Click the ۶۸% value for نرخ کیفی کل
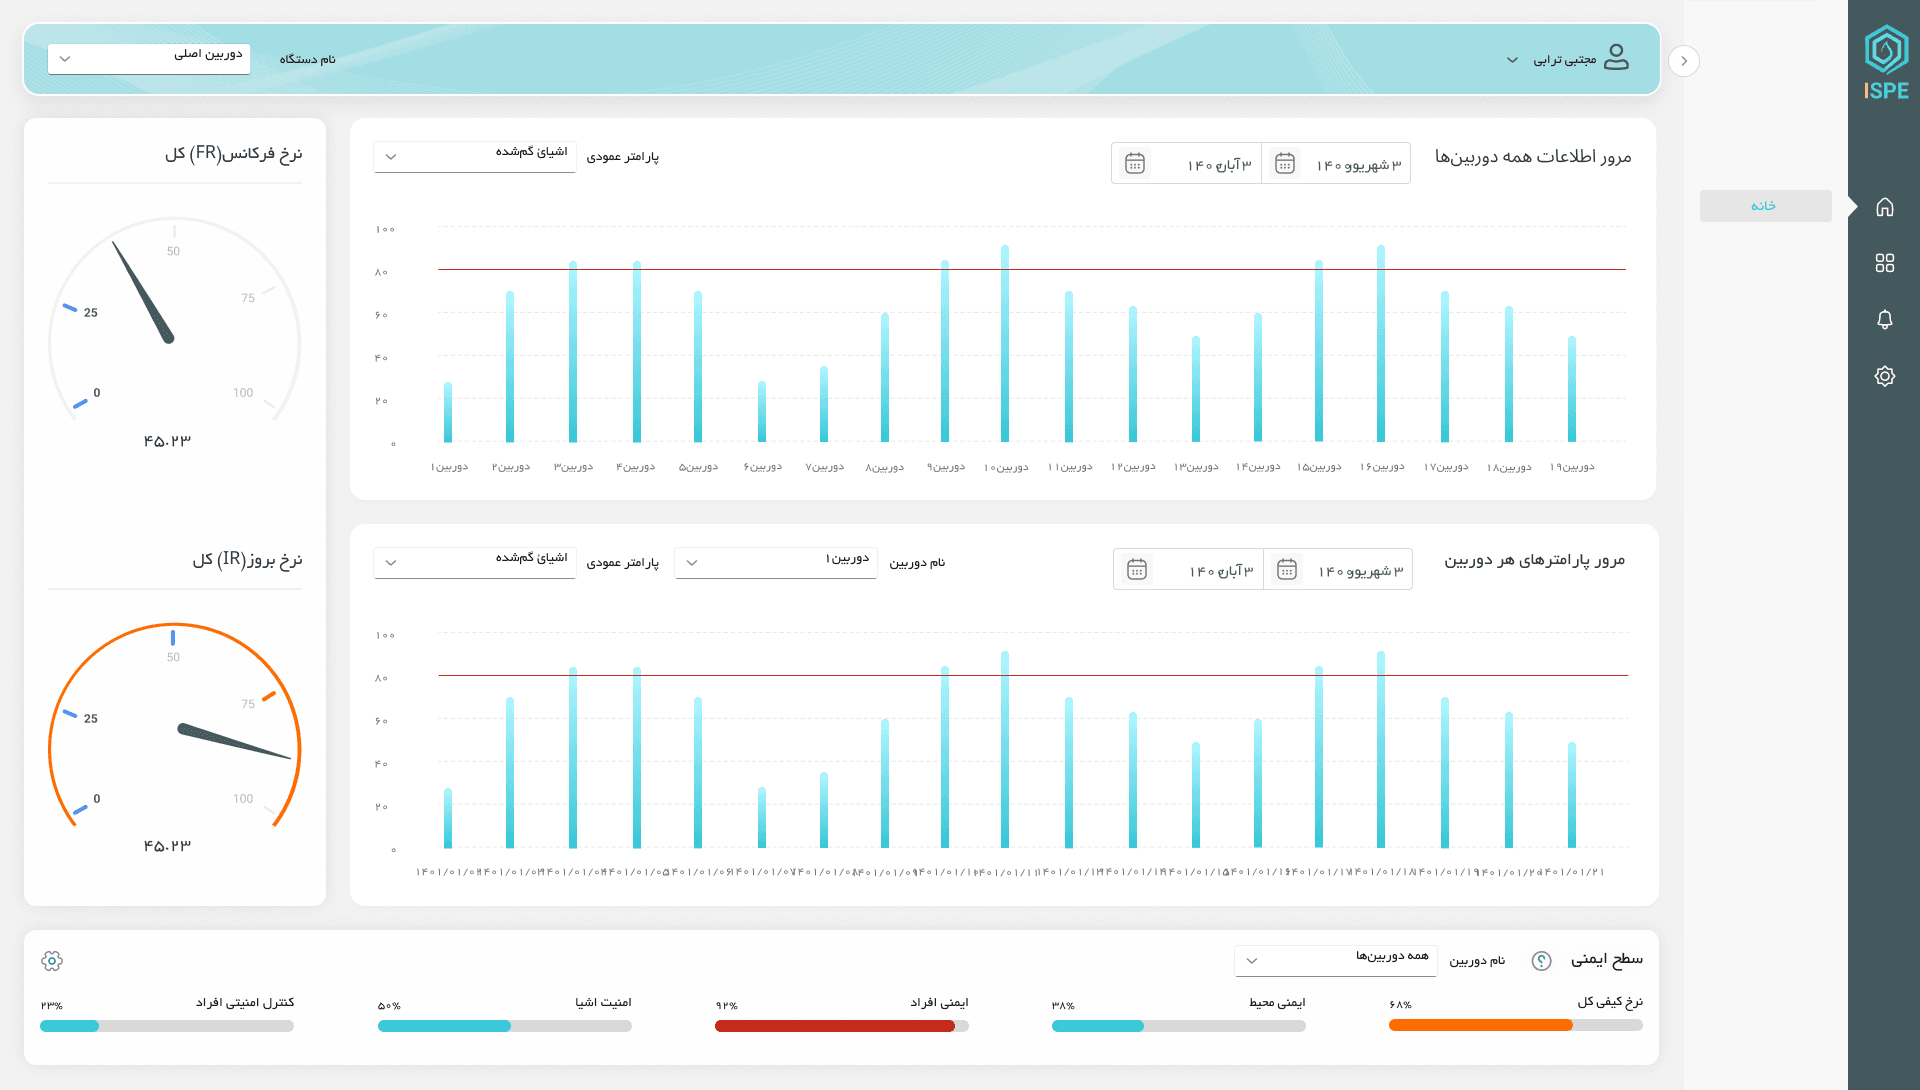This screenshot has width=1920, height=1090. tap(1401, 1004)
